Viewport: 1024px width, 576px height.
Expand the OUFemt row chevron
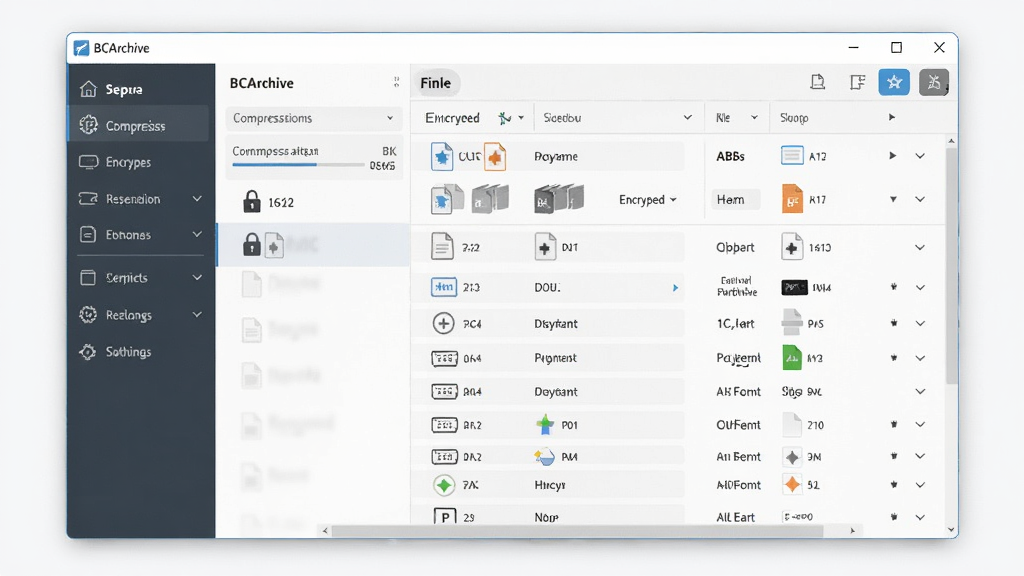[920, 424]
